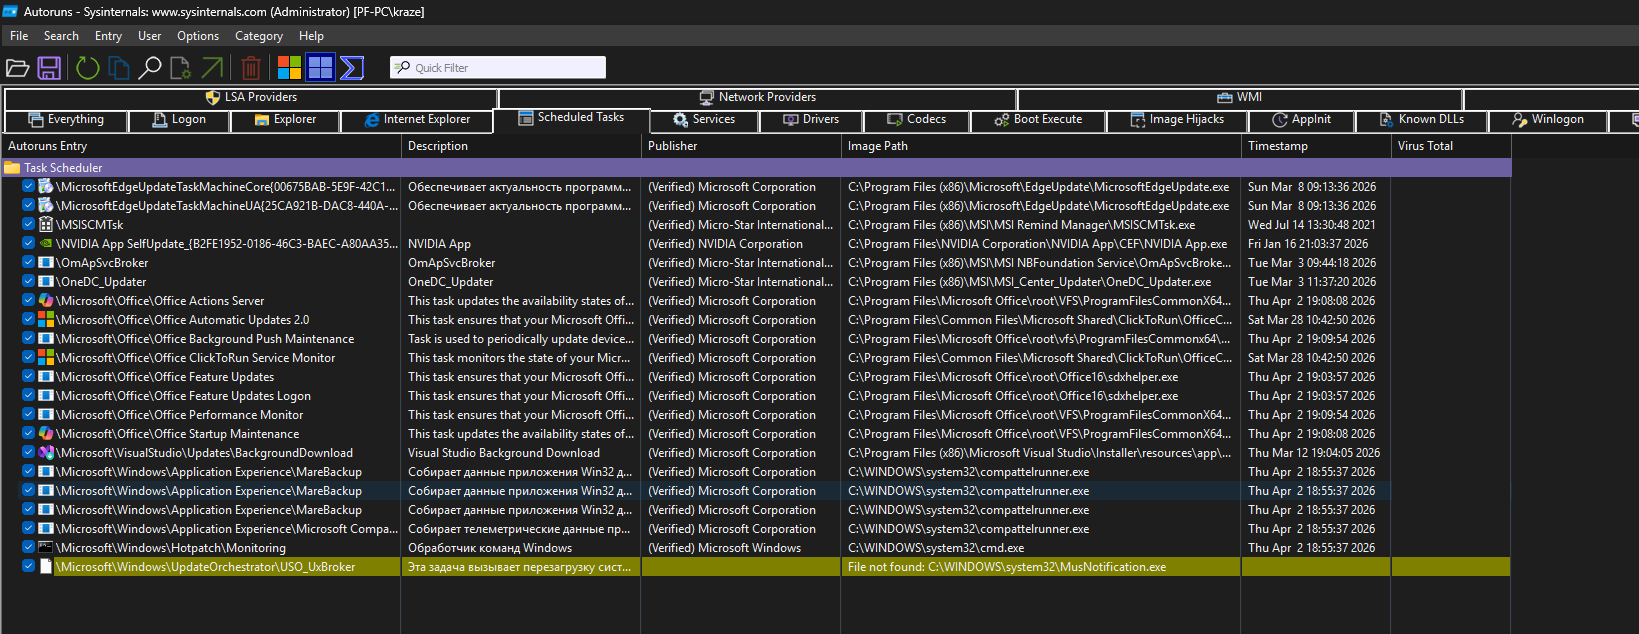Sort by the Timestamp column header

[x=1316, y=146]
